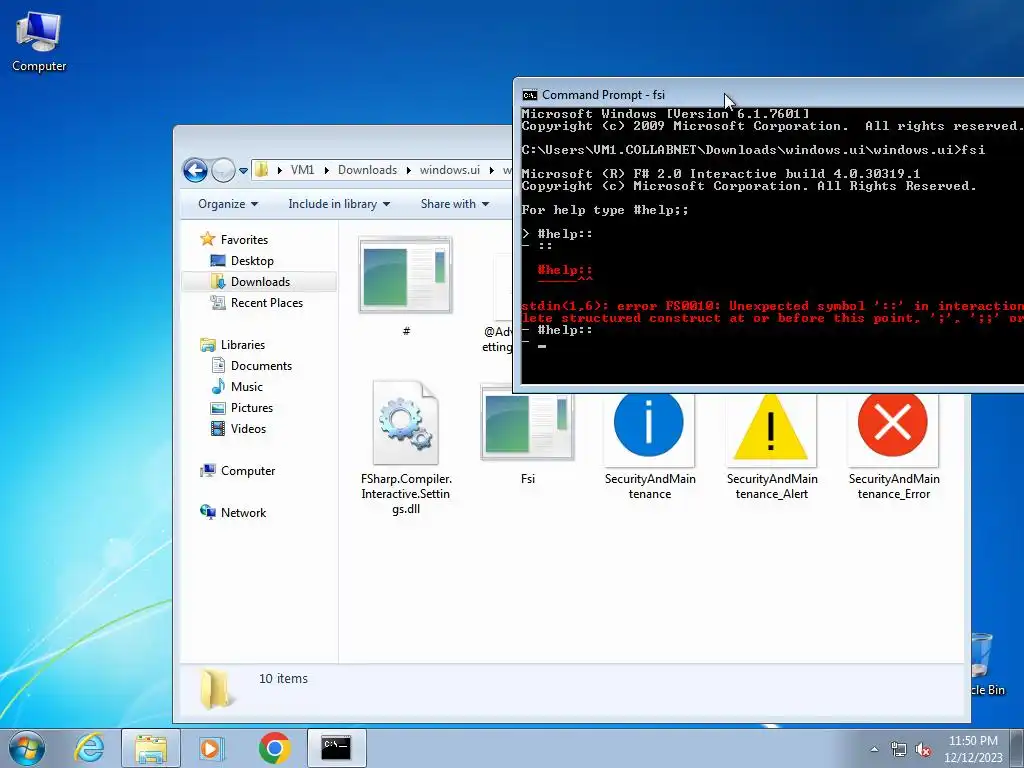Click the folder icon in the details pane
The image size is (1024, 768).
click(216, 689)
